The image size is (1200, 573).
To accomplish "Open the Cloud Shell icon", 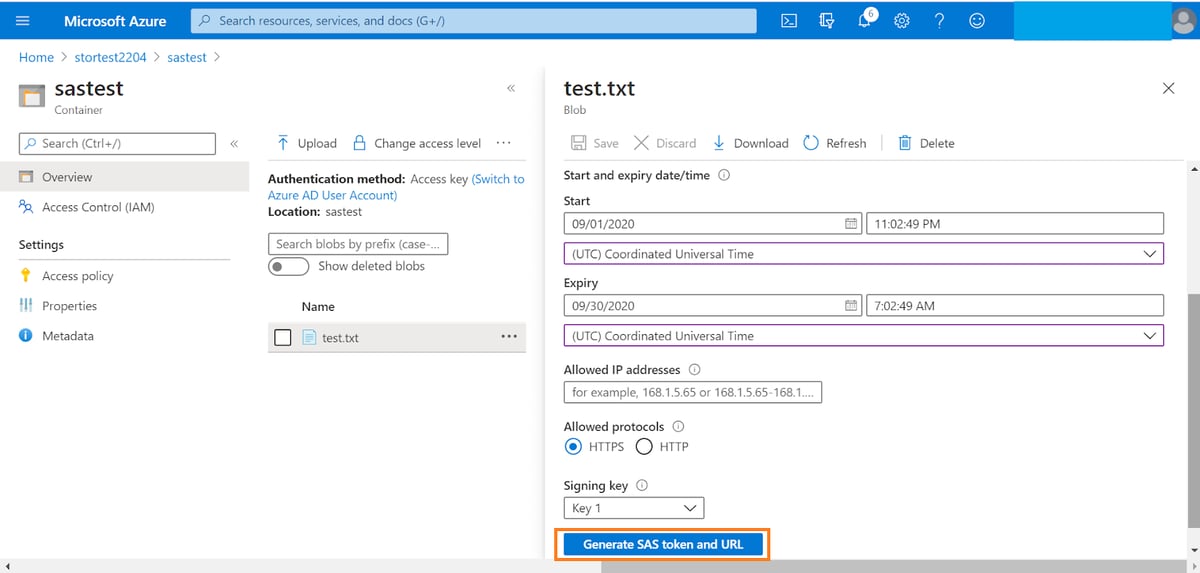I will click(789, 20).
